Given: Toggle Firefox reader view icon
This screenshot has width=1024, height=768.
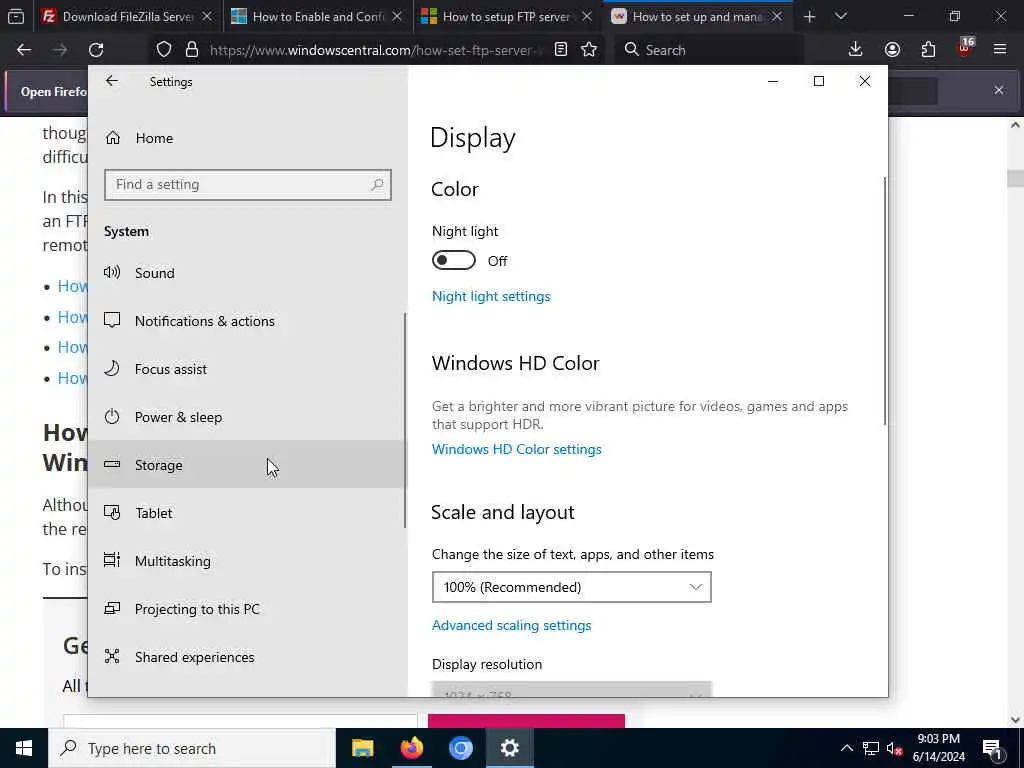Looking at the screenshot, I should pyautogui.click(x=561, y=50).
